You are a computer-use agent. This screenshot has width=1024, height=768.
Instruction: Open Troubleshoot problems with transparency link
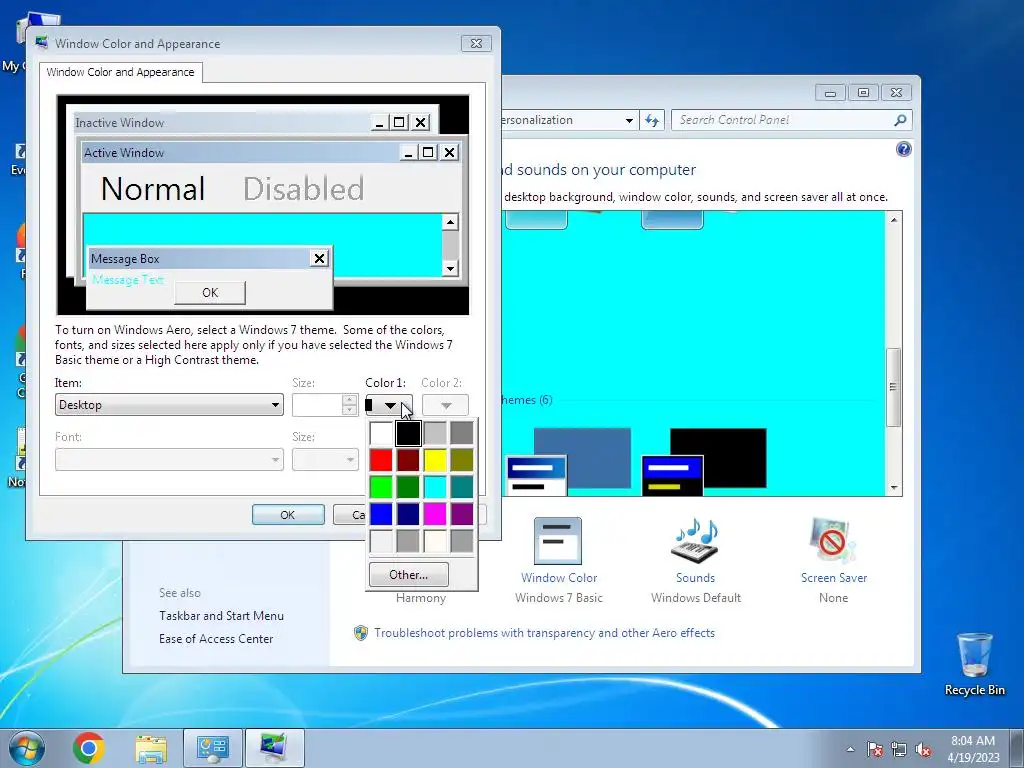click(x=545, y=633)
